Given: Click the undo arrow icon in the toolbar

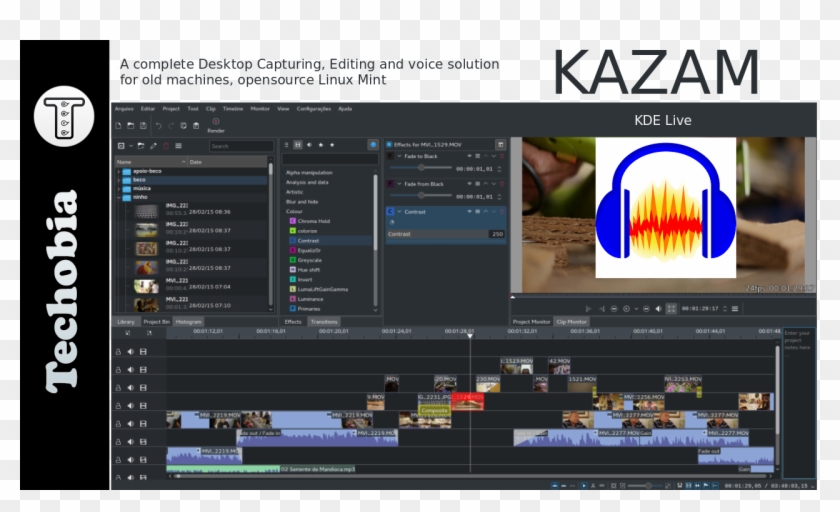Looking at the screenshot, I should (158, 125).
